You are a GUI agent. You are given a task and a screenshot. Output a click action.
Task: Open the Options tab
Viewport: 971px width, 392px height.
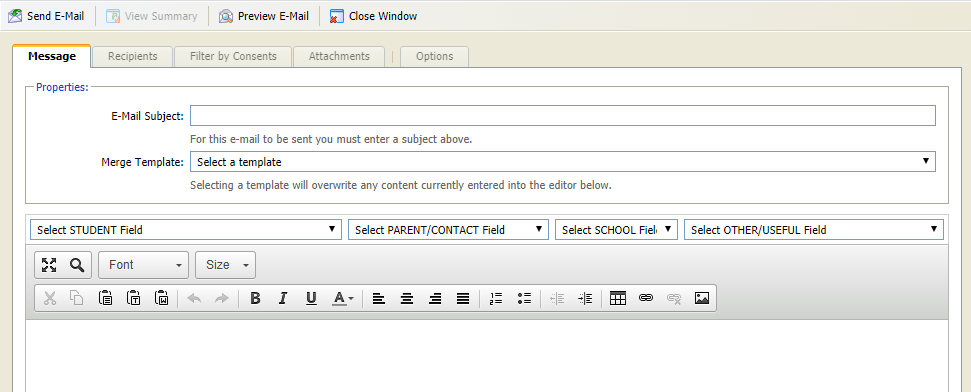[435, 56]
